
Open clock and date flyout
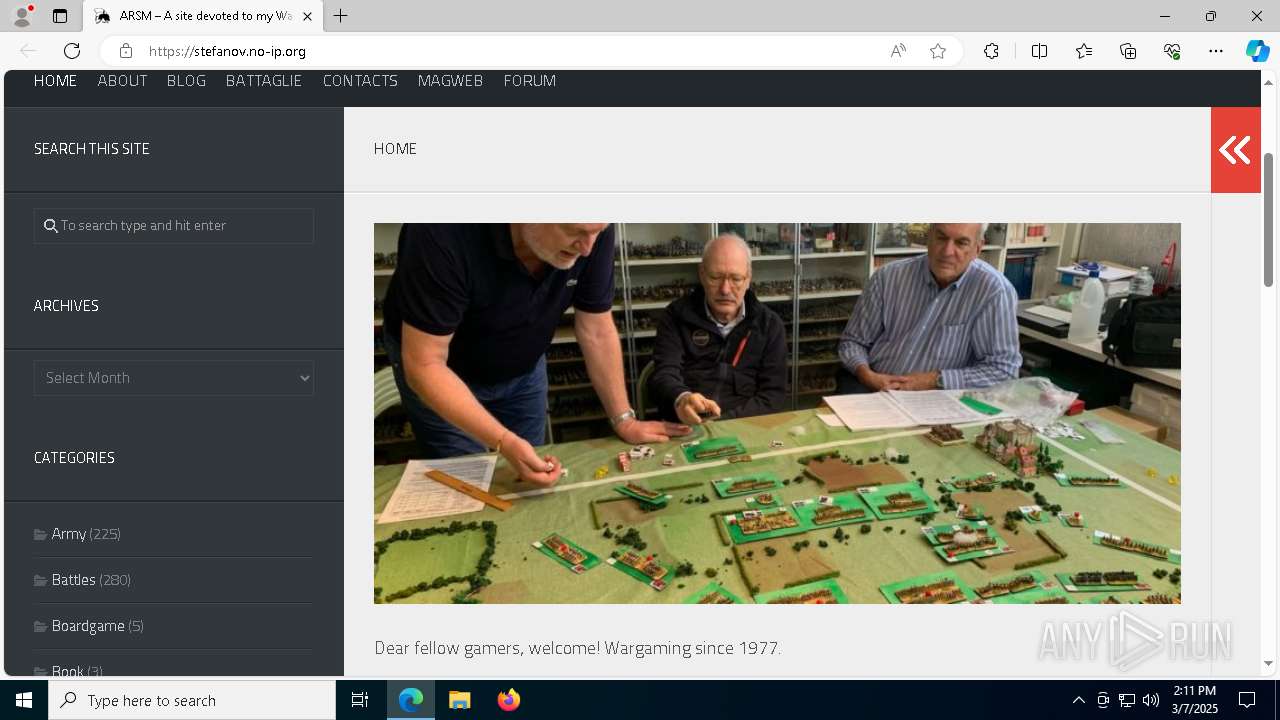1194,700
